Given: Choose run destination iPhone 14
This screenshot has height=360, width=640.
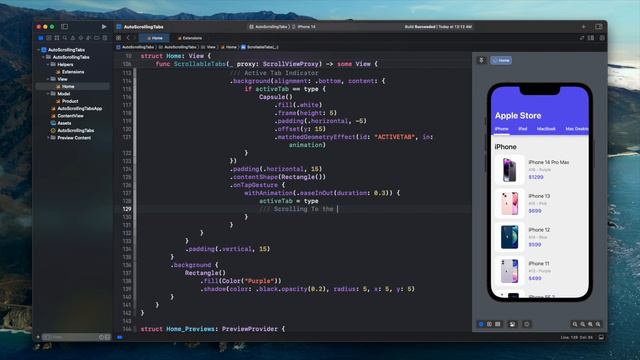Looking at the screenshot, I should coord(304,27).
